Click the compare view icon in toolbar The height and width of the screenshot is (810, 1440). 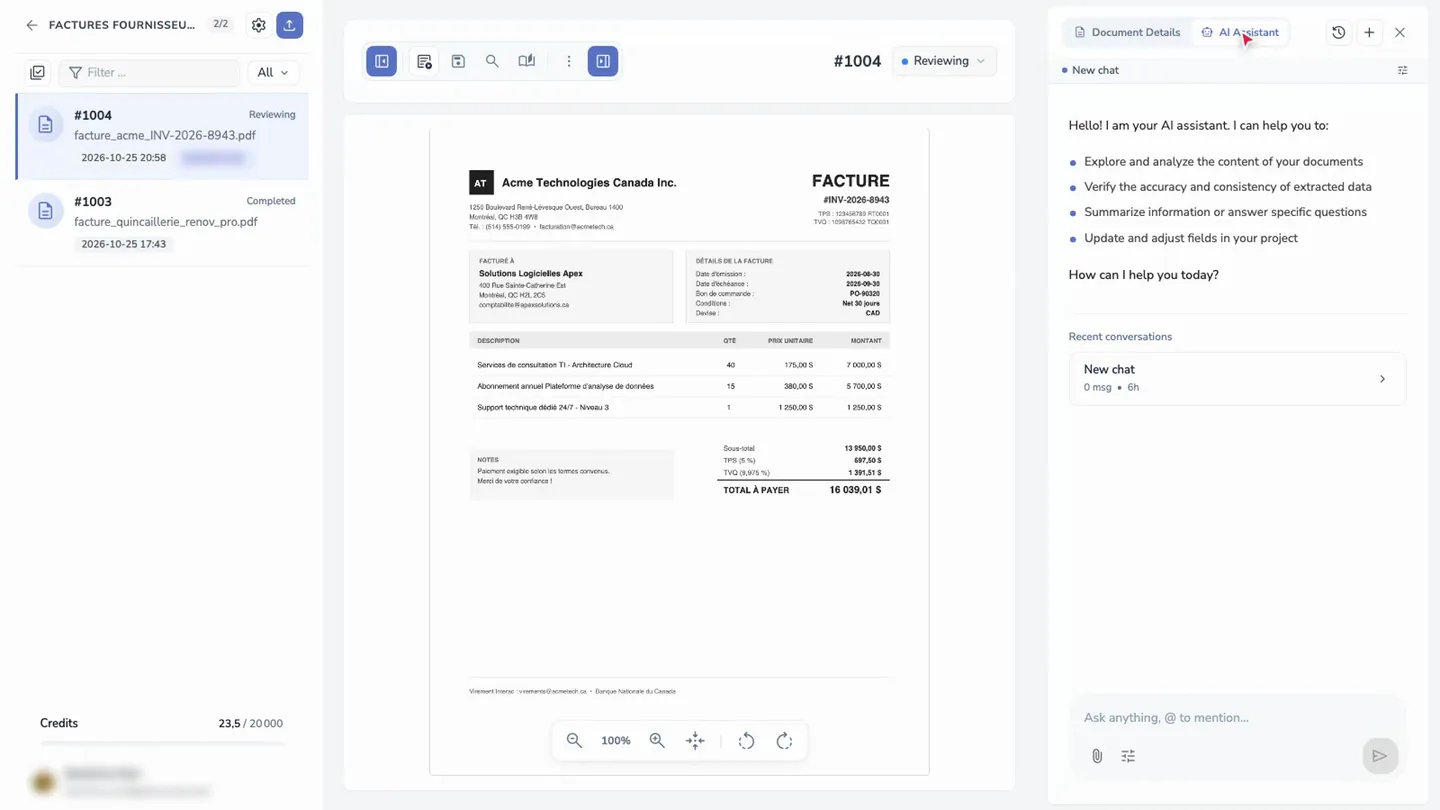(x=527, y=61)
